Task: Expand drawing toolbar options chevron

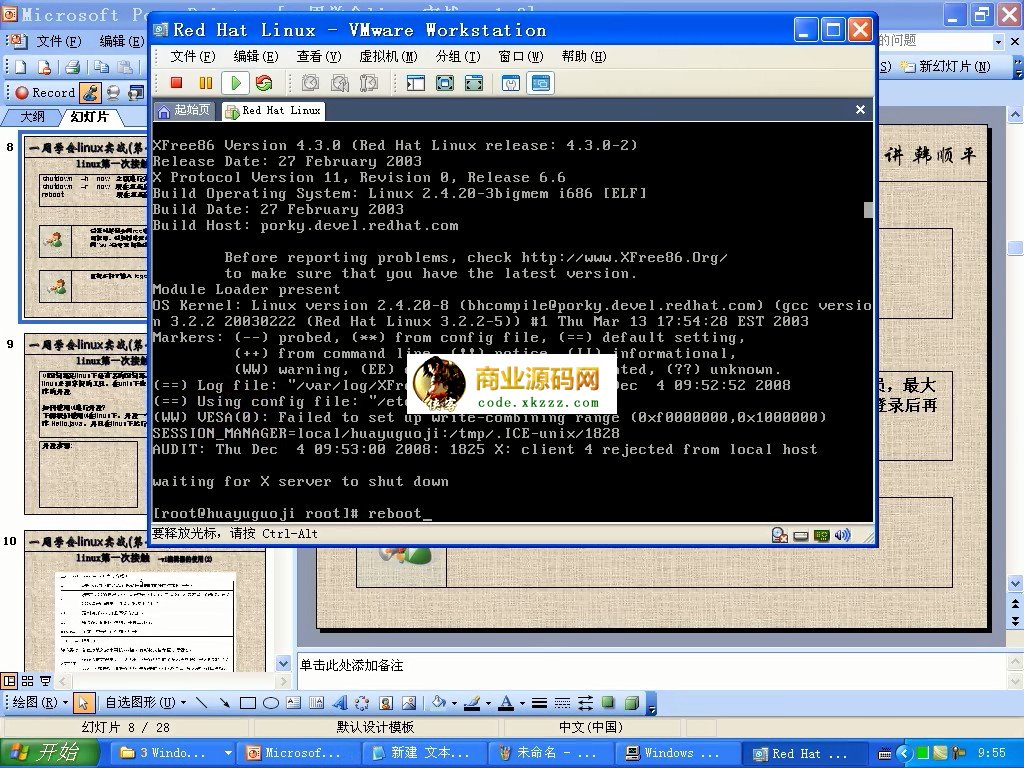Action: click(x=651, y=704)
